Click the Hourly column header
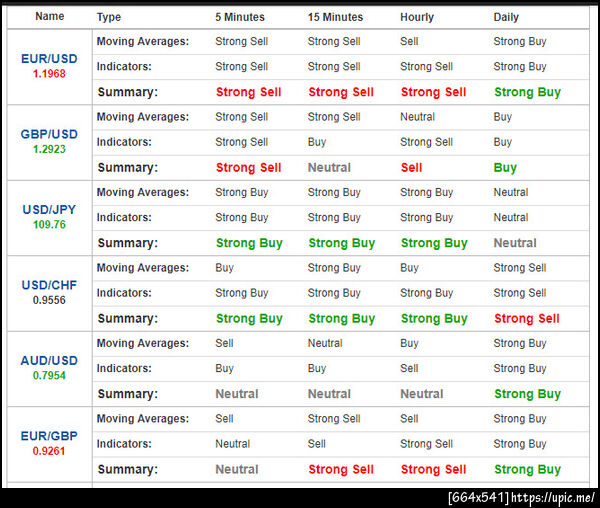This screenshot has height=508, width=600. click(417, 17)
